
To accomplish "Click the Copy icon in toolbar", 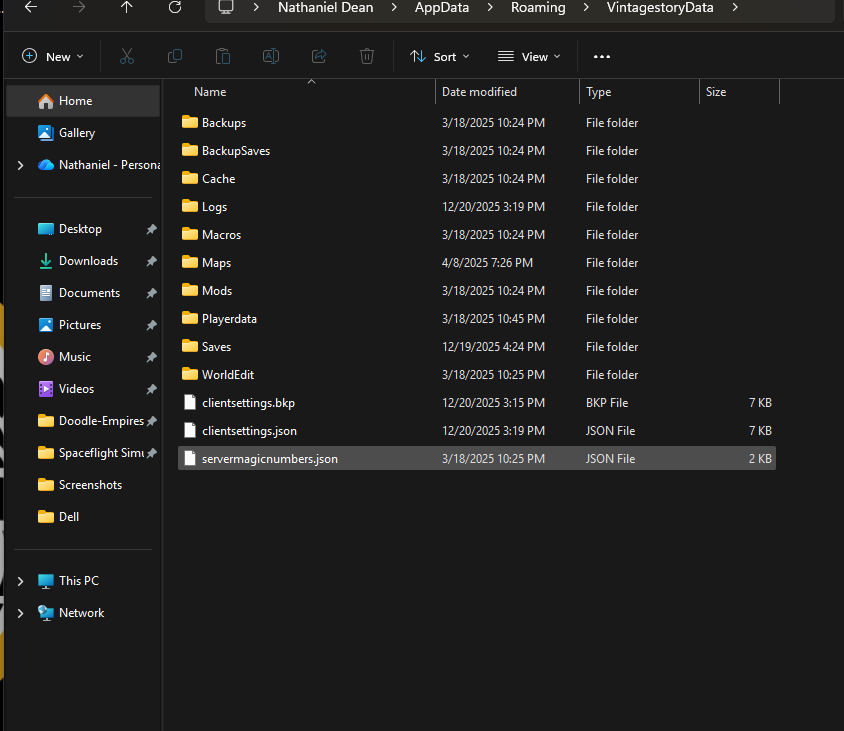I will [x=175, y=57].
